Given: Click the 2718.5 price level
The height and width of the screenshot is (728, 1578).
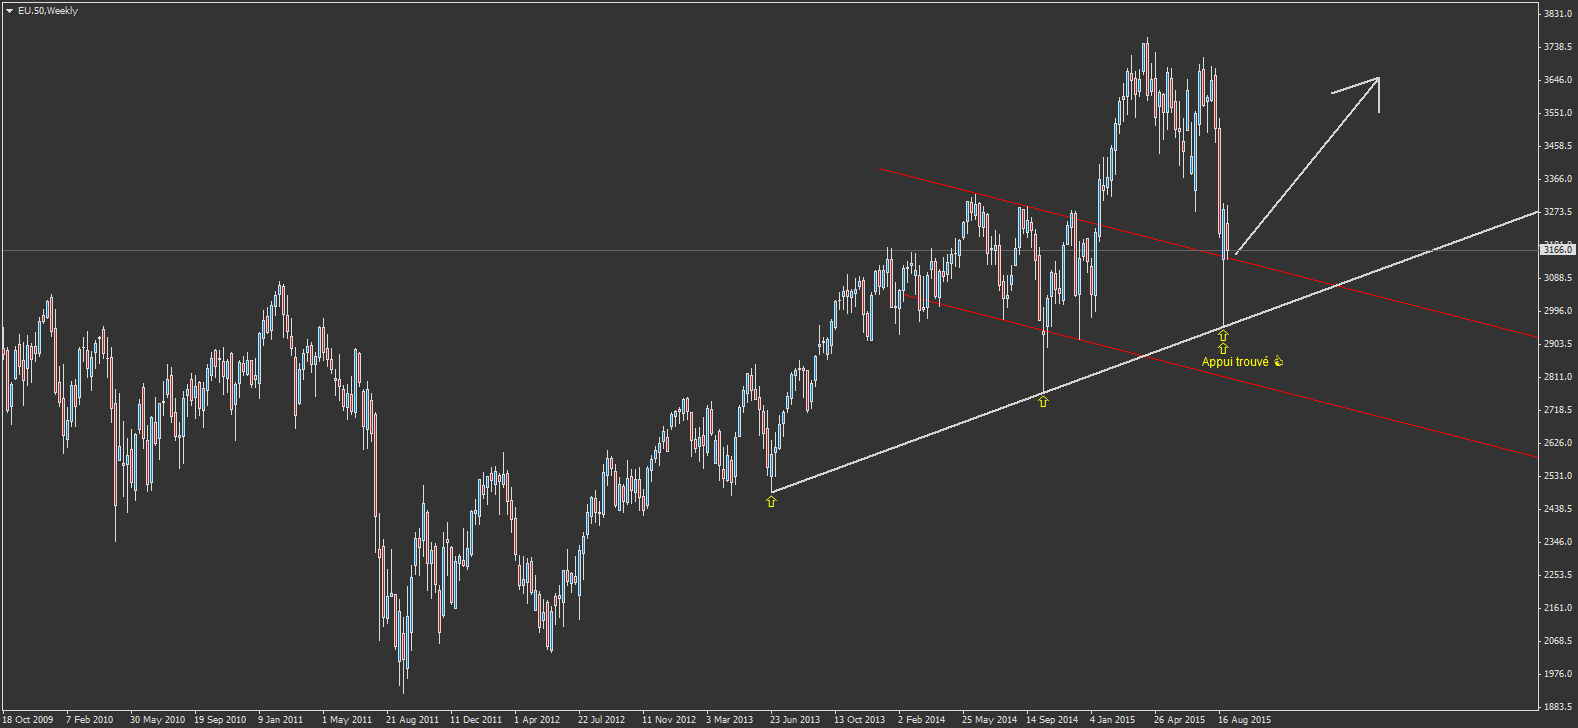Looking at the screenshot, I should click(1558, 410).
